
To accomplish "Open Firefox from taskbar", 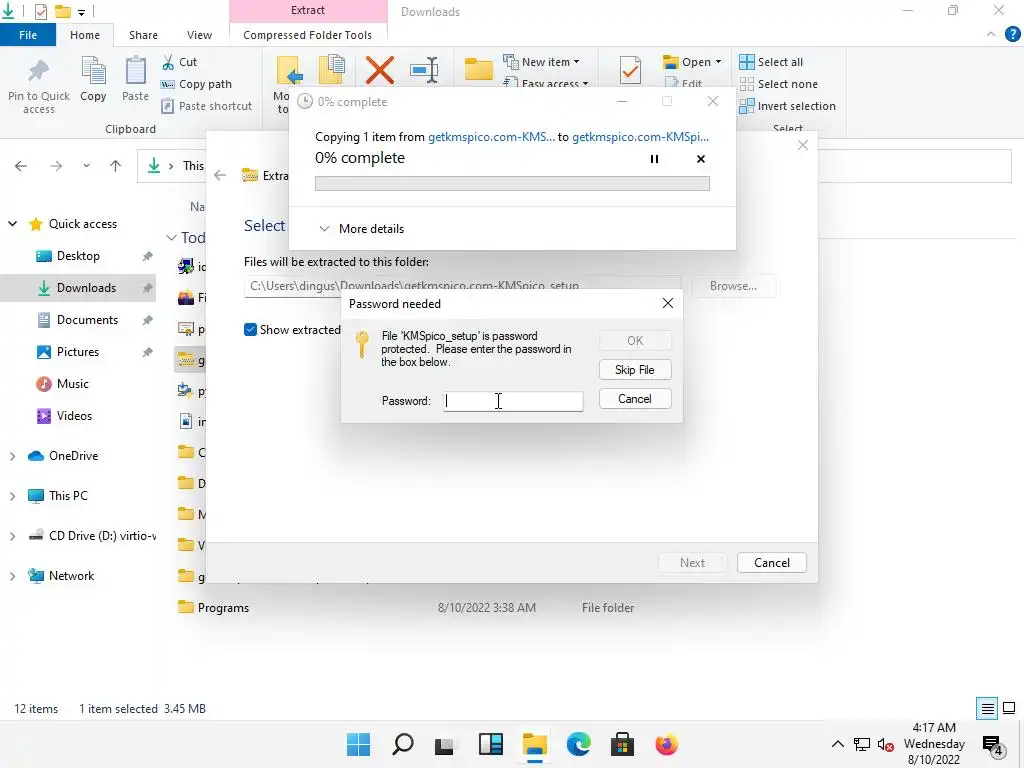I will (666, 744).
